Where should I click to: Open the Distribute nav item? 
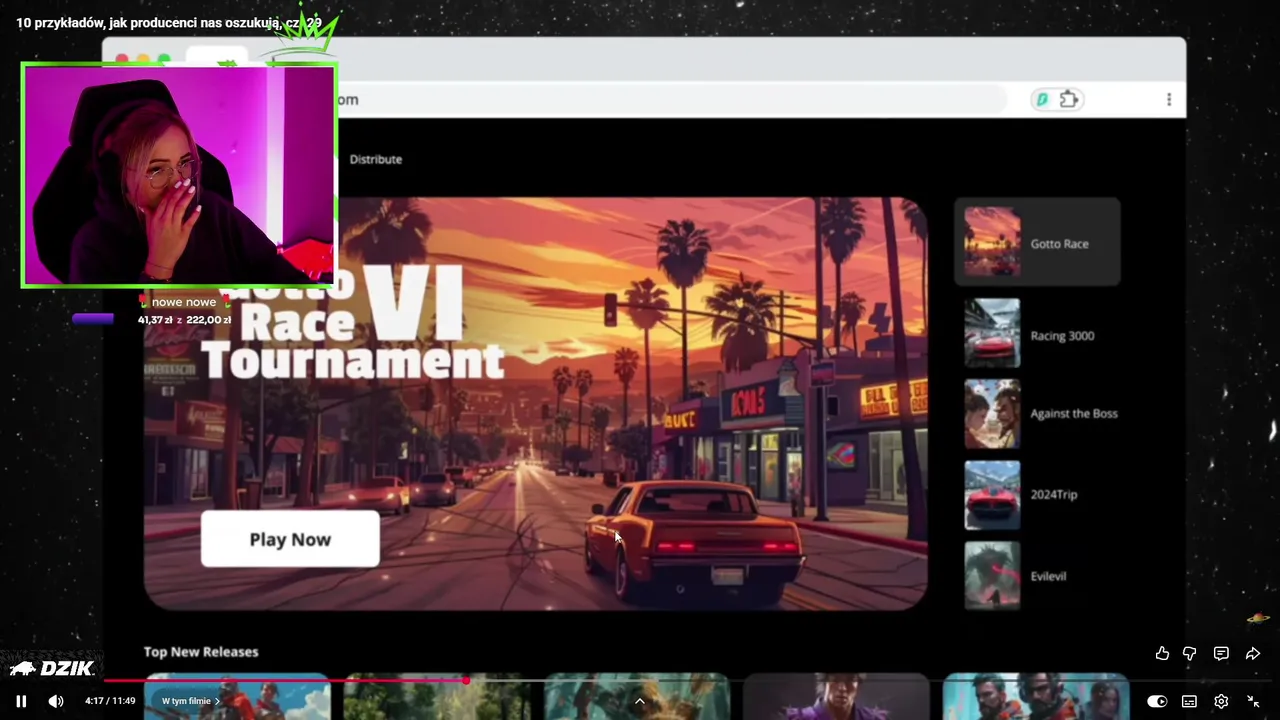coord(376,159)
